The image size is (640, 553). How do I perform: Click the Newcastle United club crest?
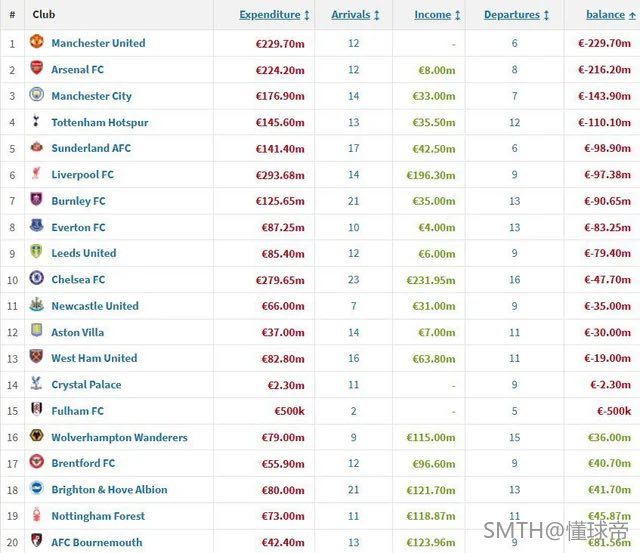[x=36, y=304]
